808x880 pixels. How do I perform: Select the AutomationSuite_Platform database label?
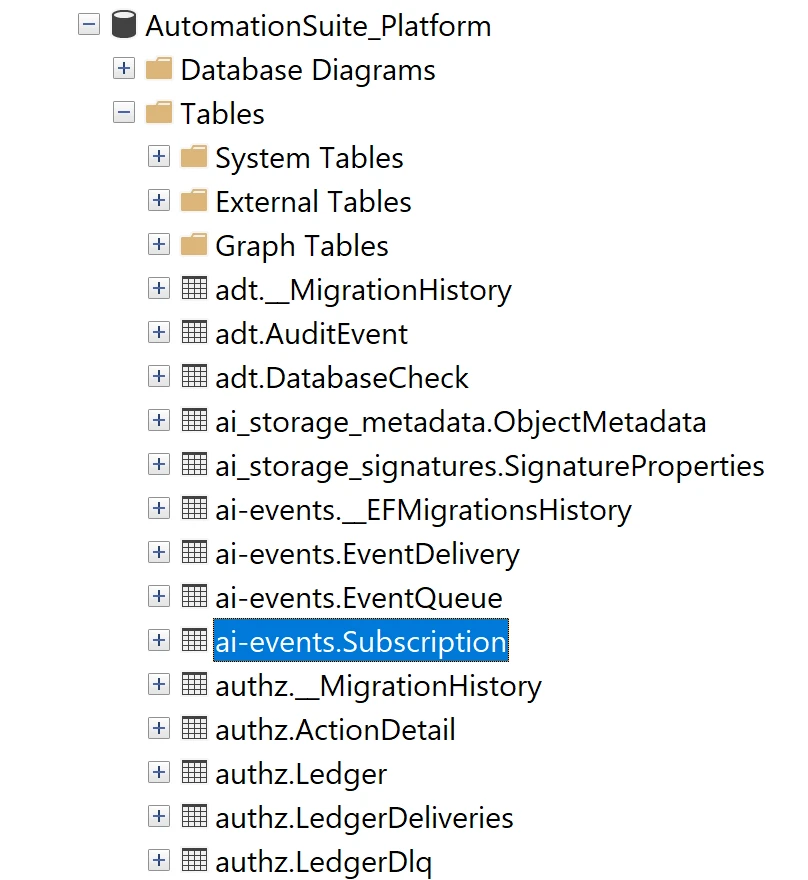[318, 26]
